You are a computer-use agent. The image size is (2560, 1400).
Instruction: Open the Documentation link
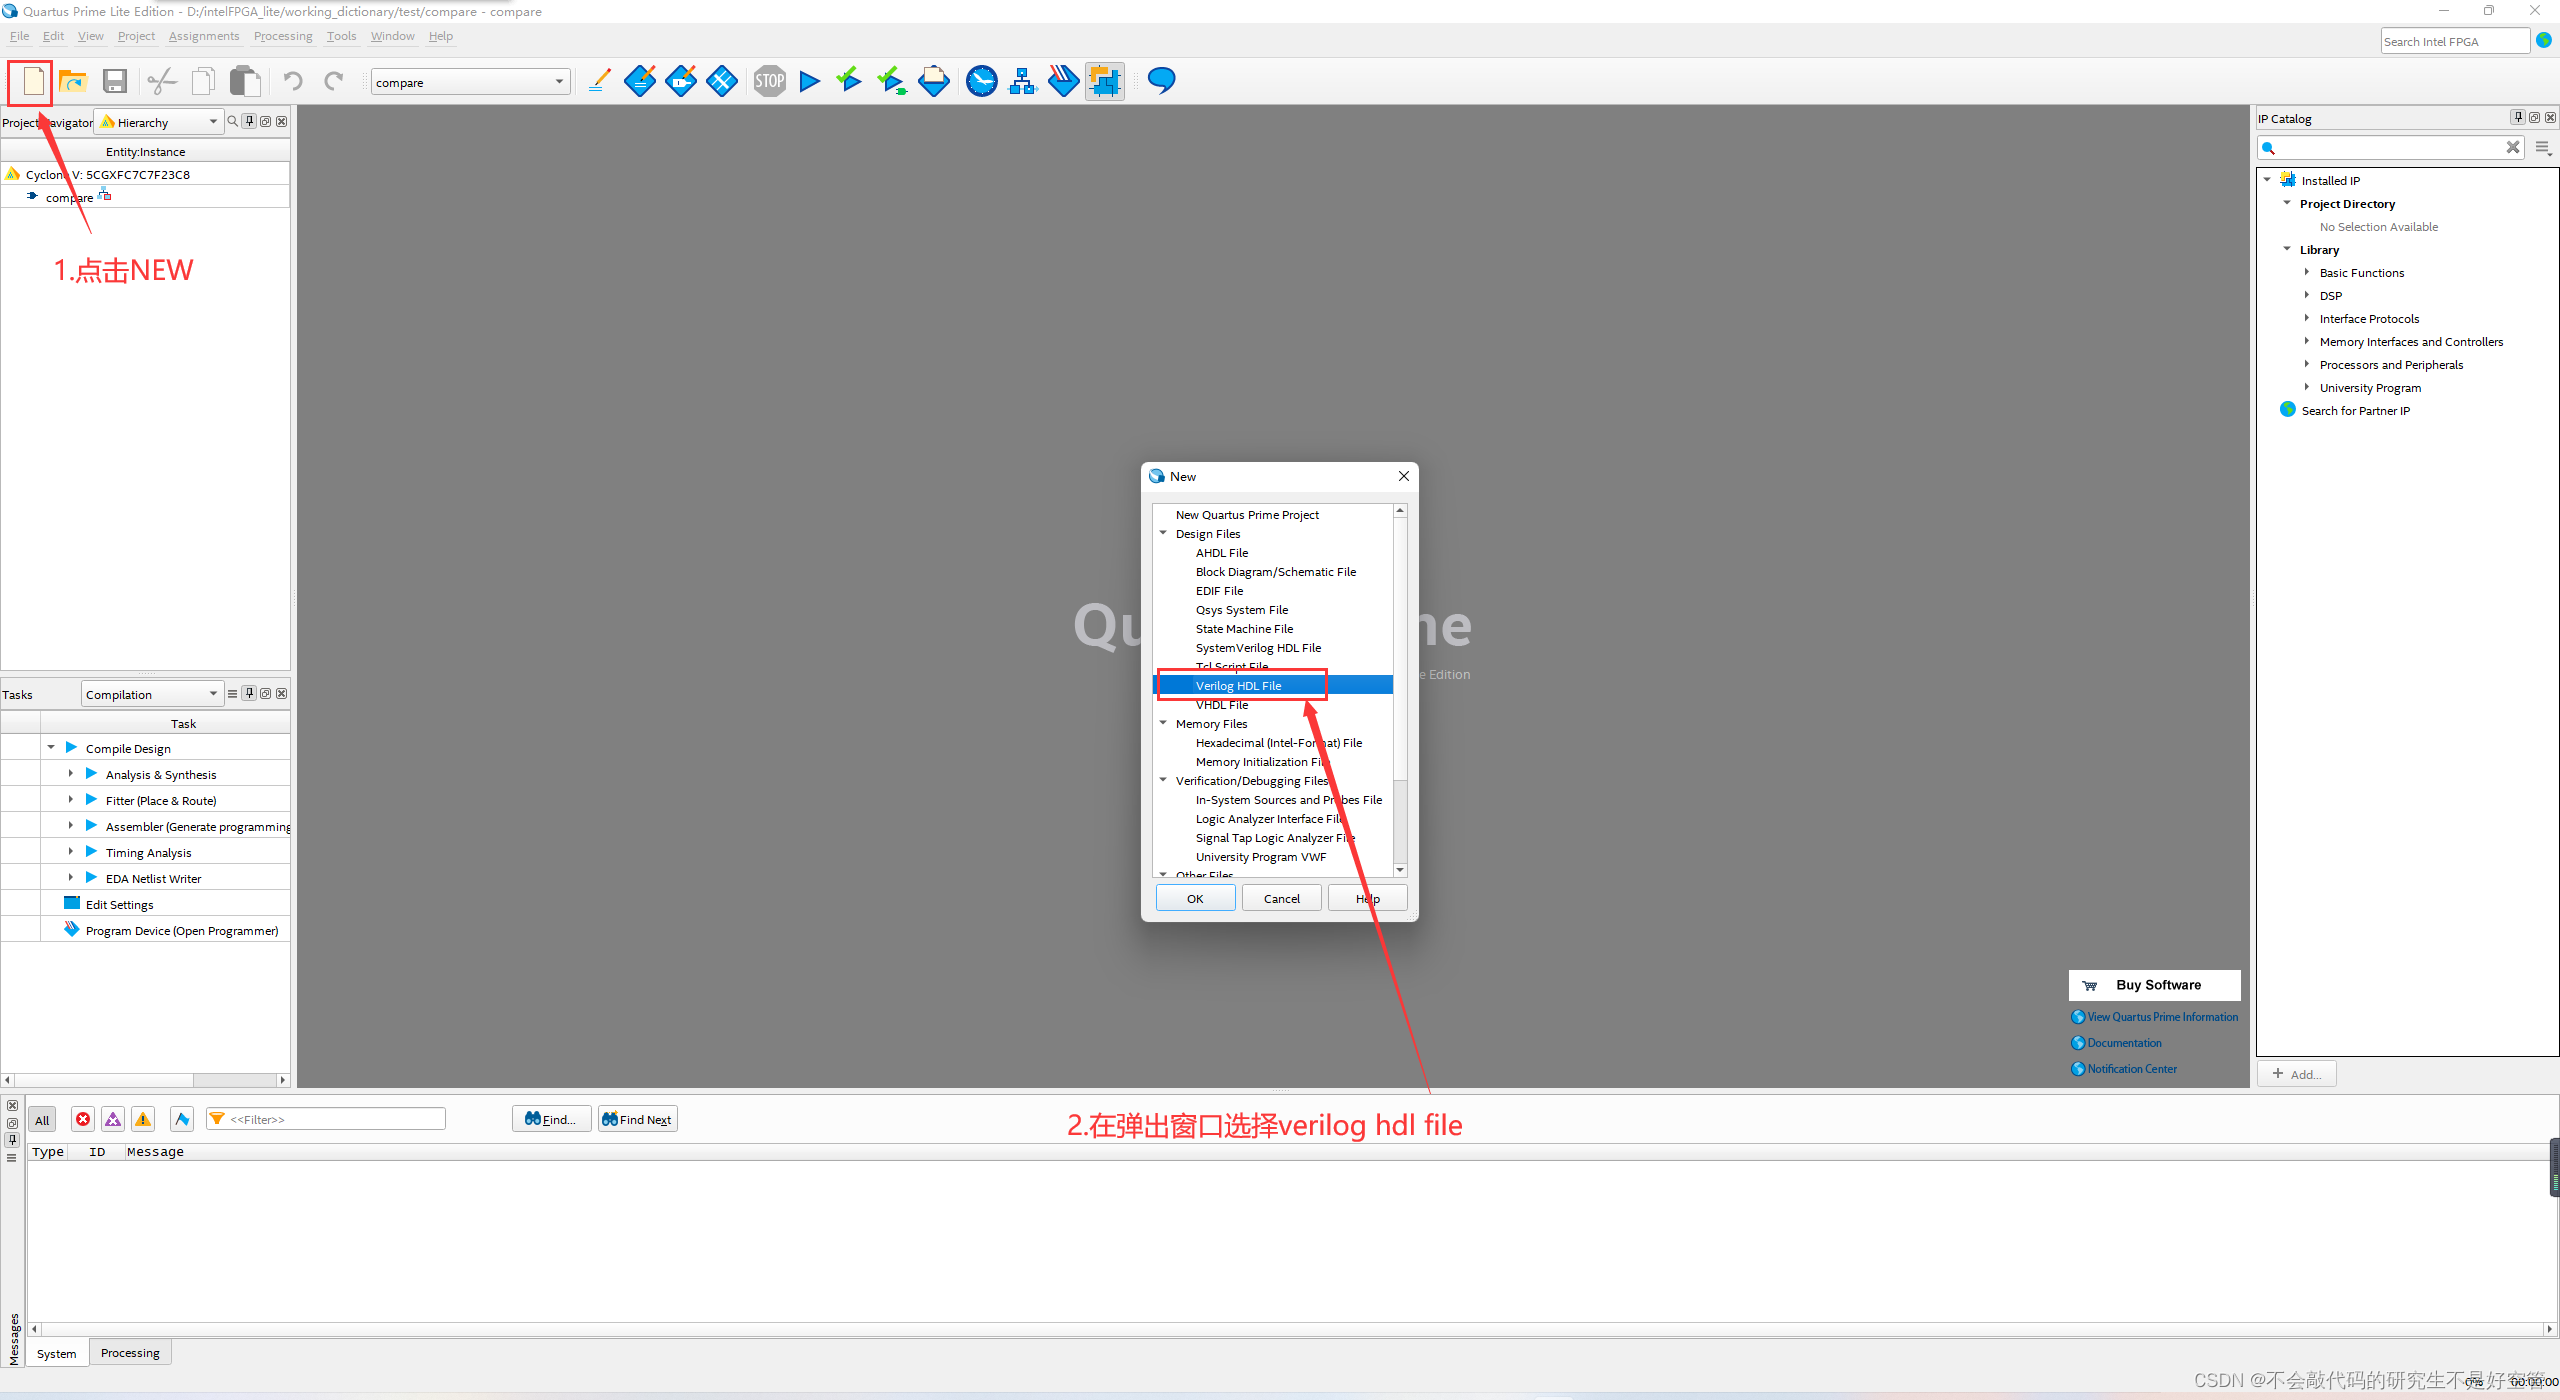pyautogui.click(x=2123, y=1043)
